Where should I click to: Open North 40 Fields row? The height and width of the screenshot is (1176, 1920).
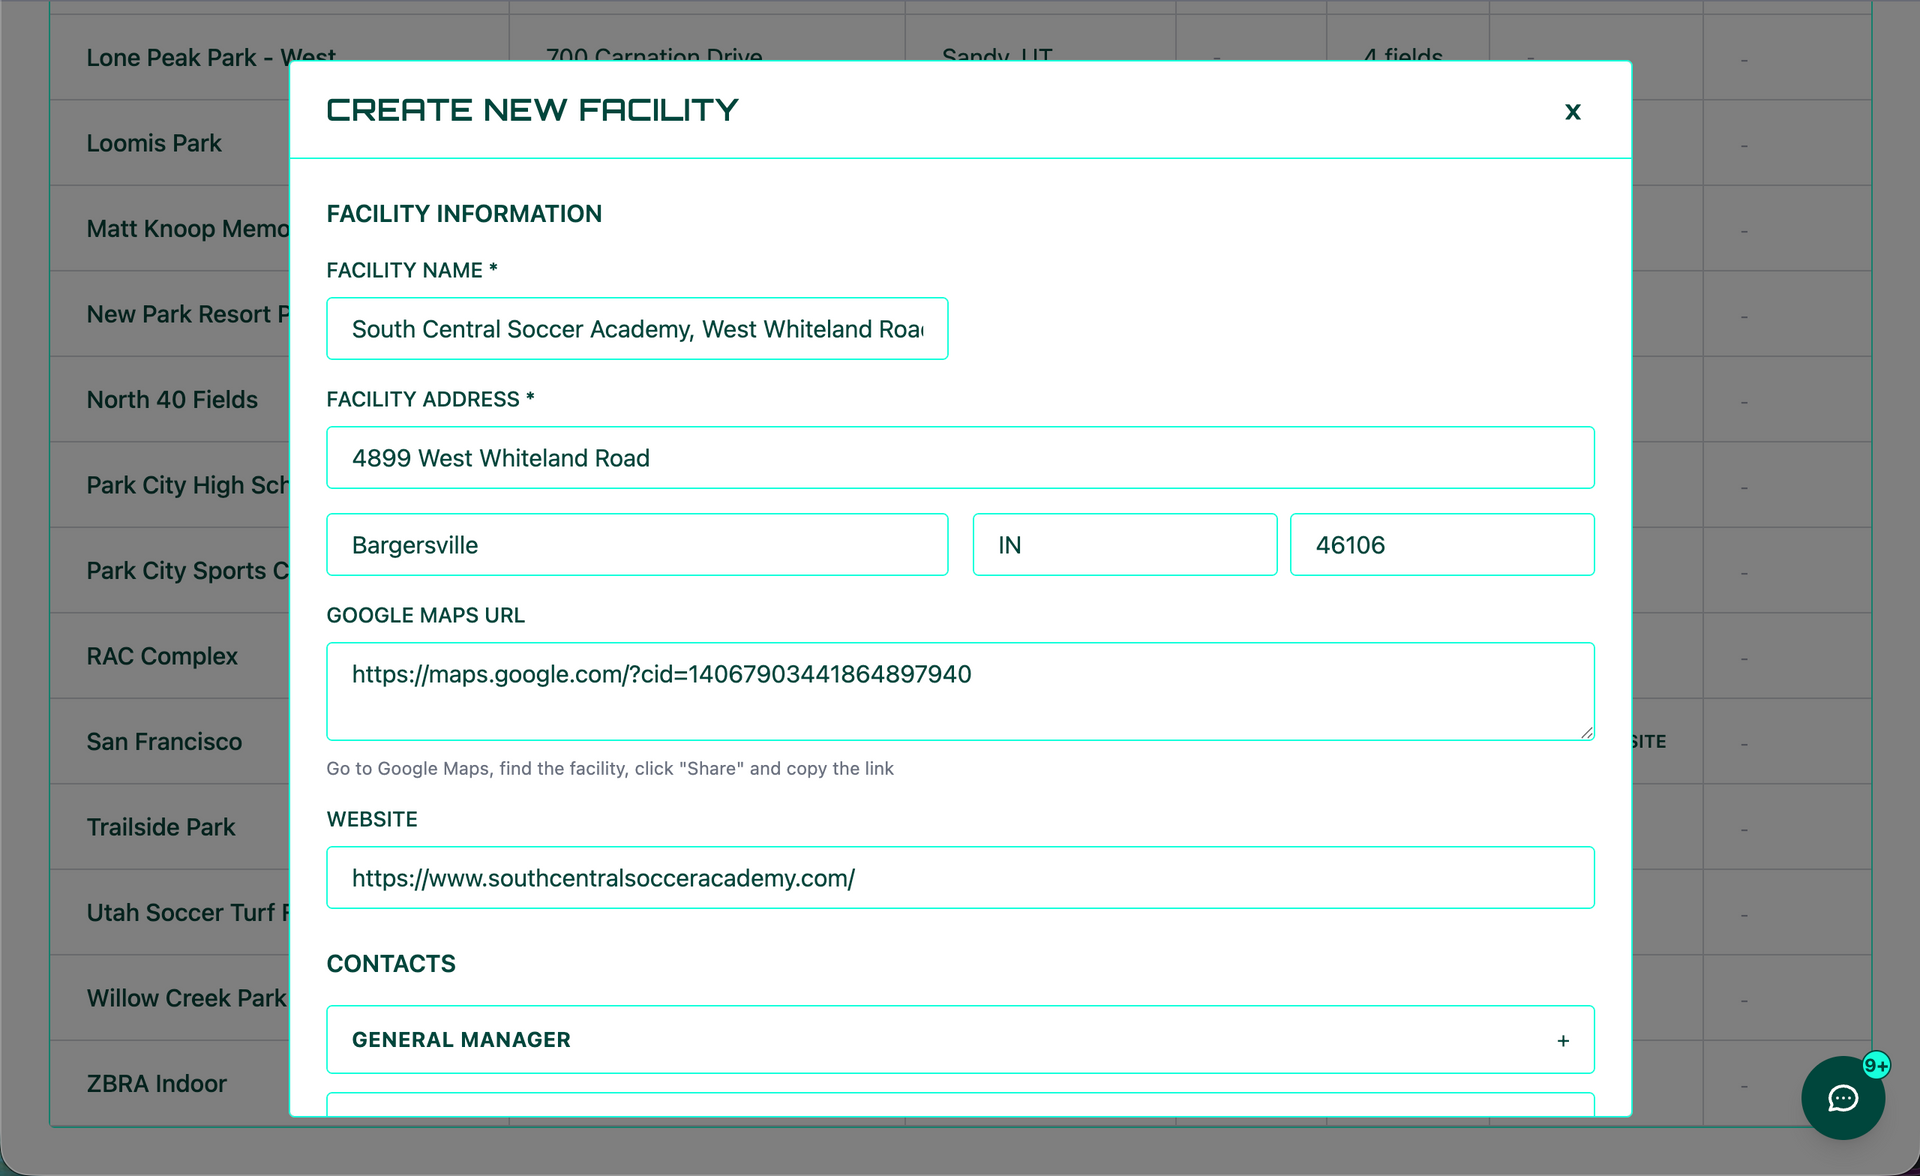[x=172, y=400]
